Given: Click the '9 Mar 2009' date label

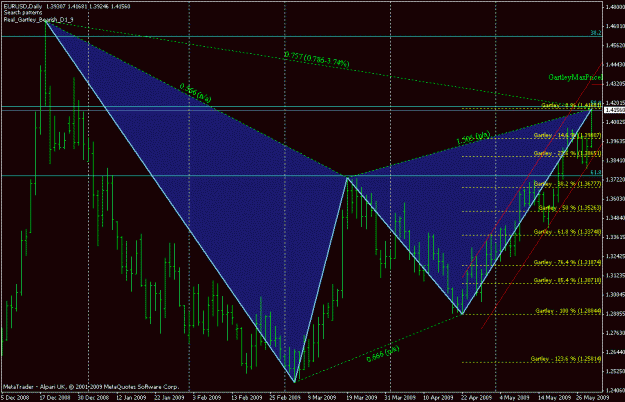Looking at the screenshot, I should tap(322, 398).
